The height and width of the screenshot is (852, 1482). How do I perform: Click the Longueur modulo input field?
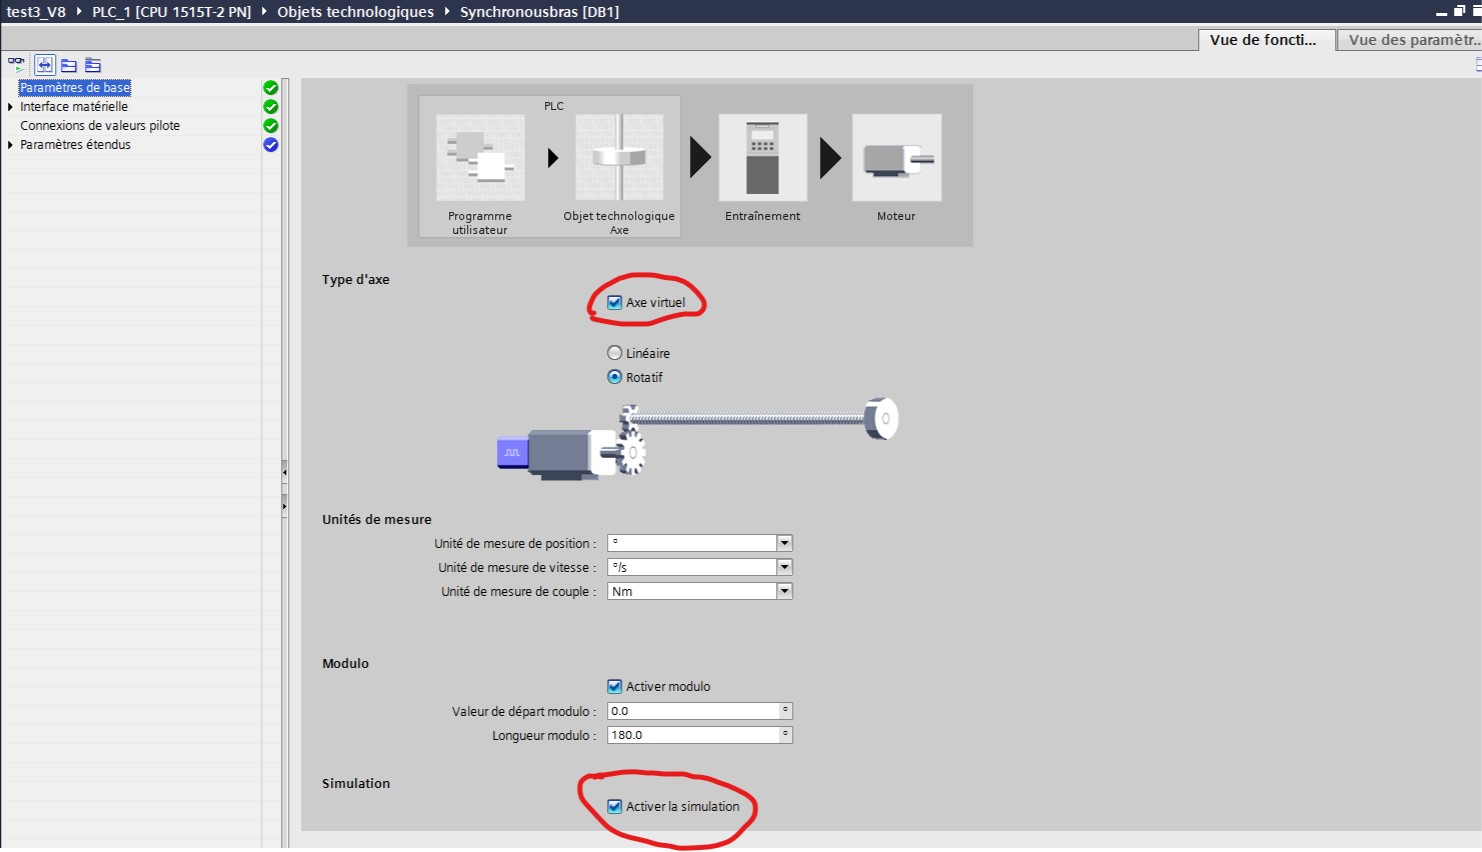point(700,735)
